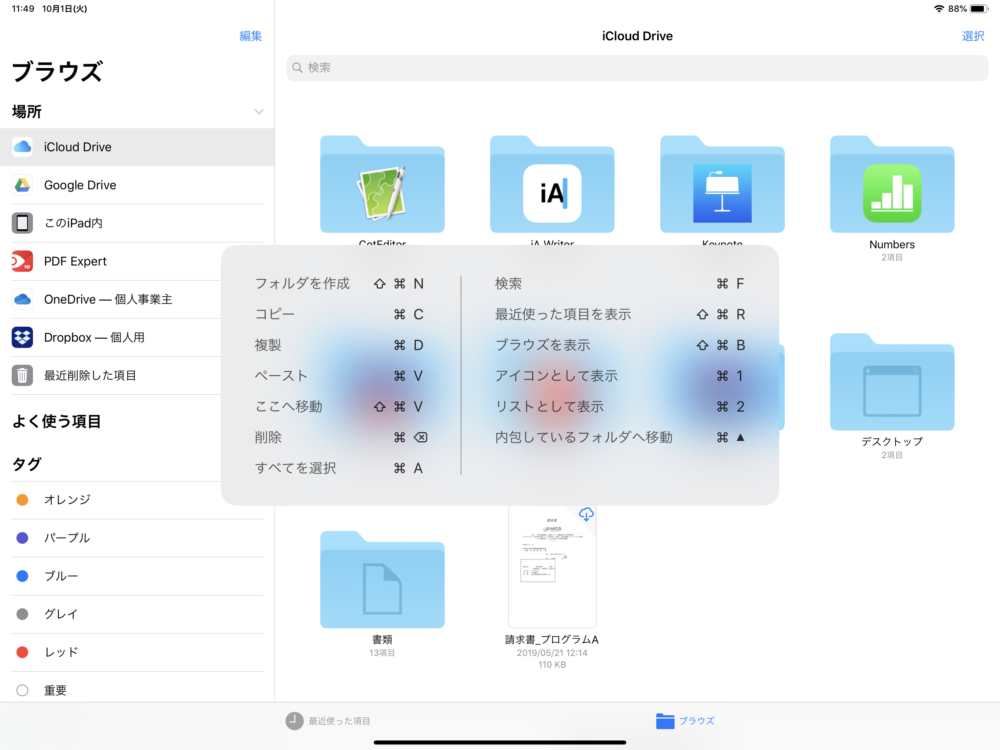Open the デスクトップ folder
Screen dimensions: 1000x750
(892, 385)
